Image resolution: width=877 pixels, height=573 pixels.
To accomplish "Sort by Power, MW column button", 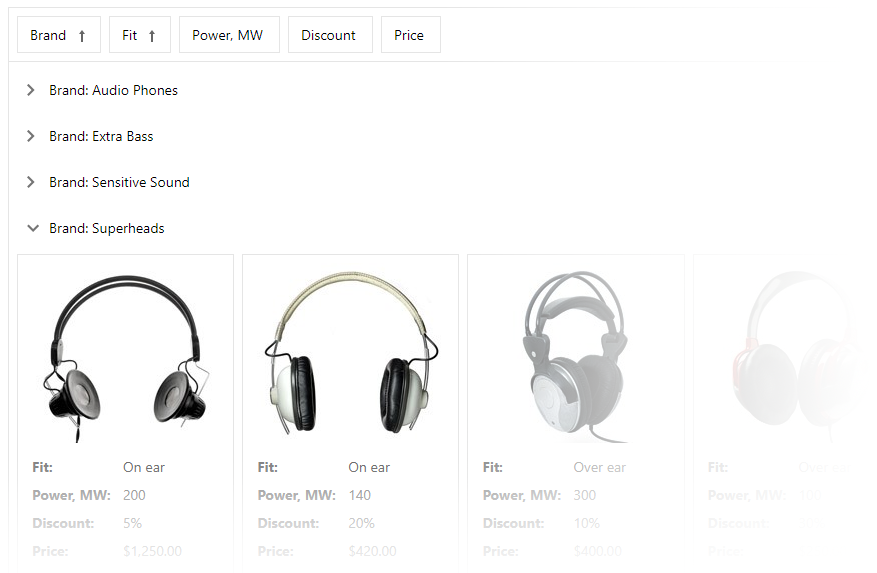I will click(229, 35).
